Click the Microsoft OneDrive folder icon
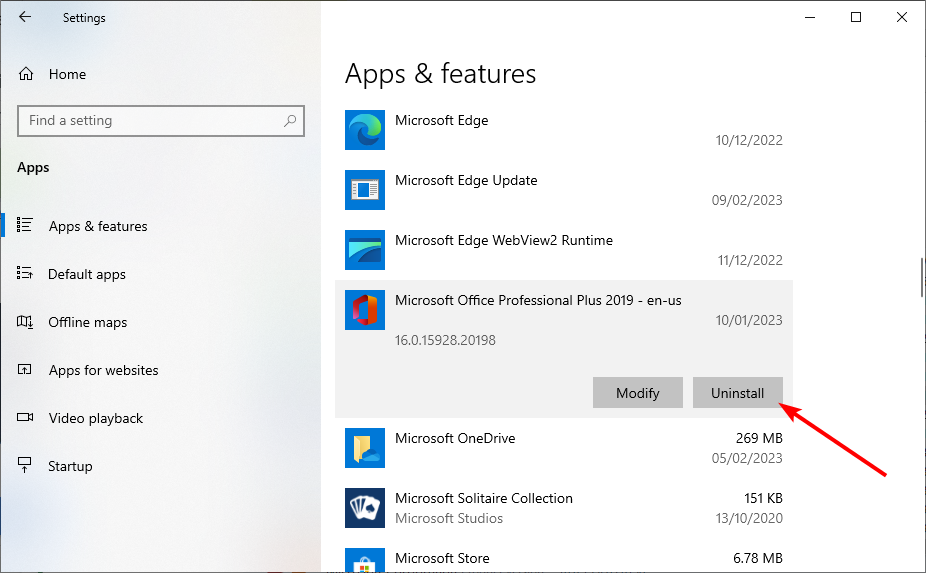Image resolution: width=926 pixels, height=573 pixels. tap(365, 448)
